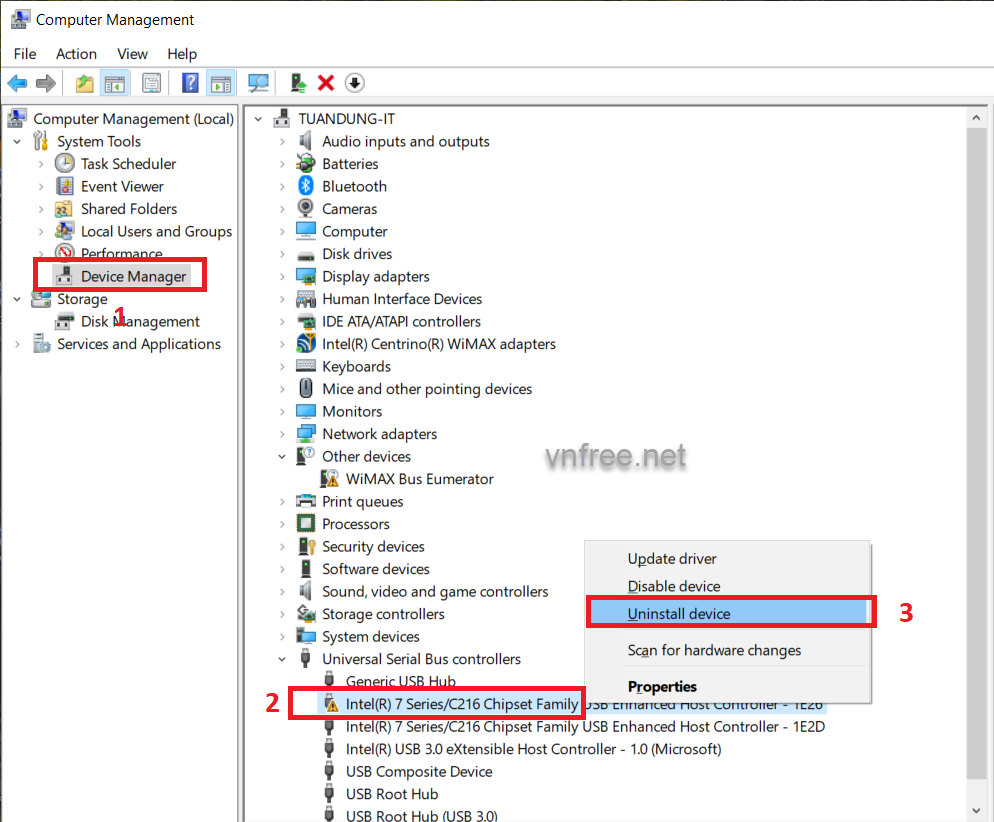Select Update driver in the context menu
The width and height of the screenshot is (994, 822).
tap(672, 559)
